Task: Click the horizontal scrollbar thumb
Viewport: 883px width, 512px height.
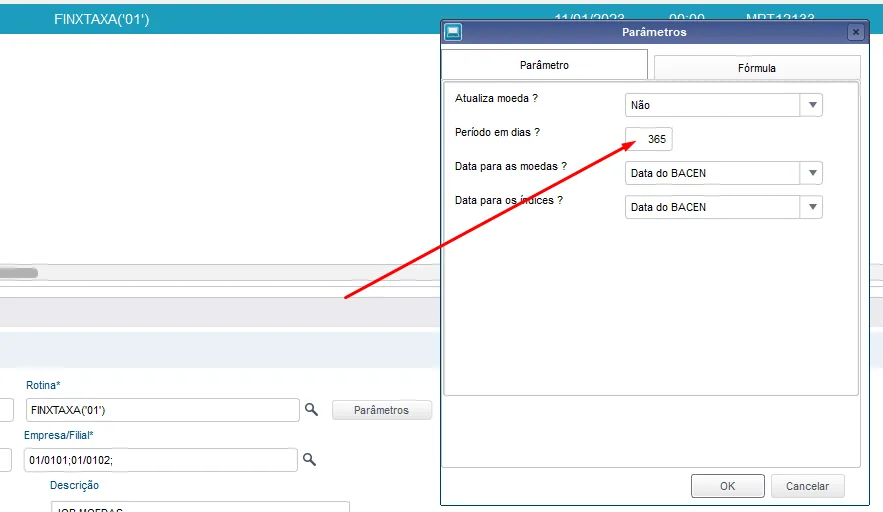Action: point(19,273)
